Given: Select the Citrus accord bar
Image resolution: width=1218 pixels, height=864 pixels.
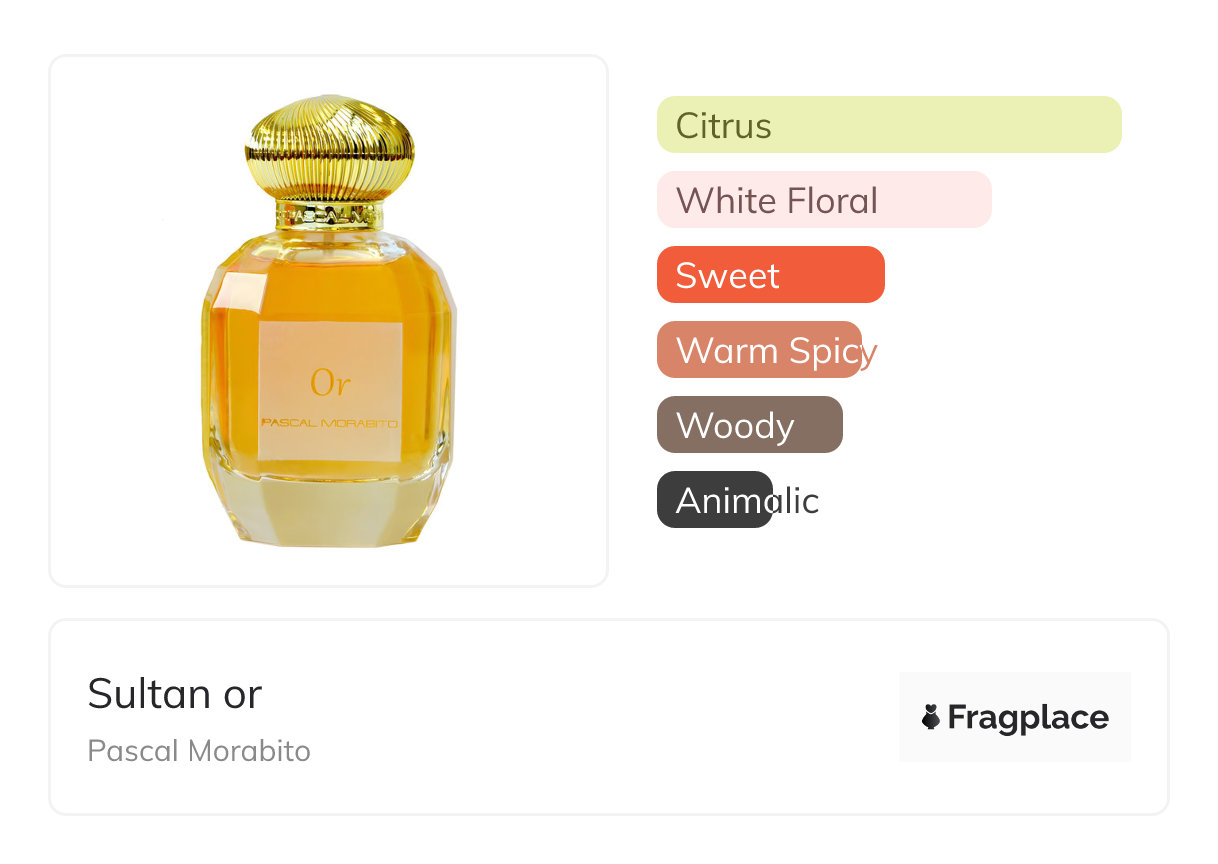Looking at the screenshot, I should [x=888, y=125].
